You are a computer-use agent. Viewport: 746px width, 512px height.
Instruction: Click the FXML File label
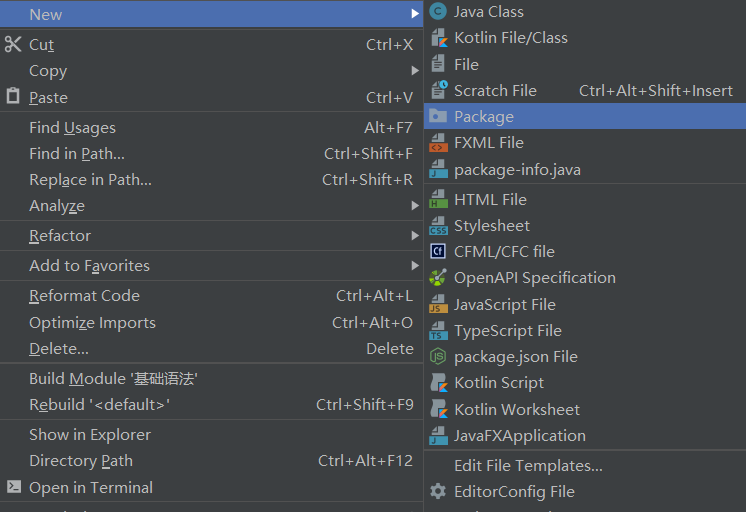coord(489,143)
